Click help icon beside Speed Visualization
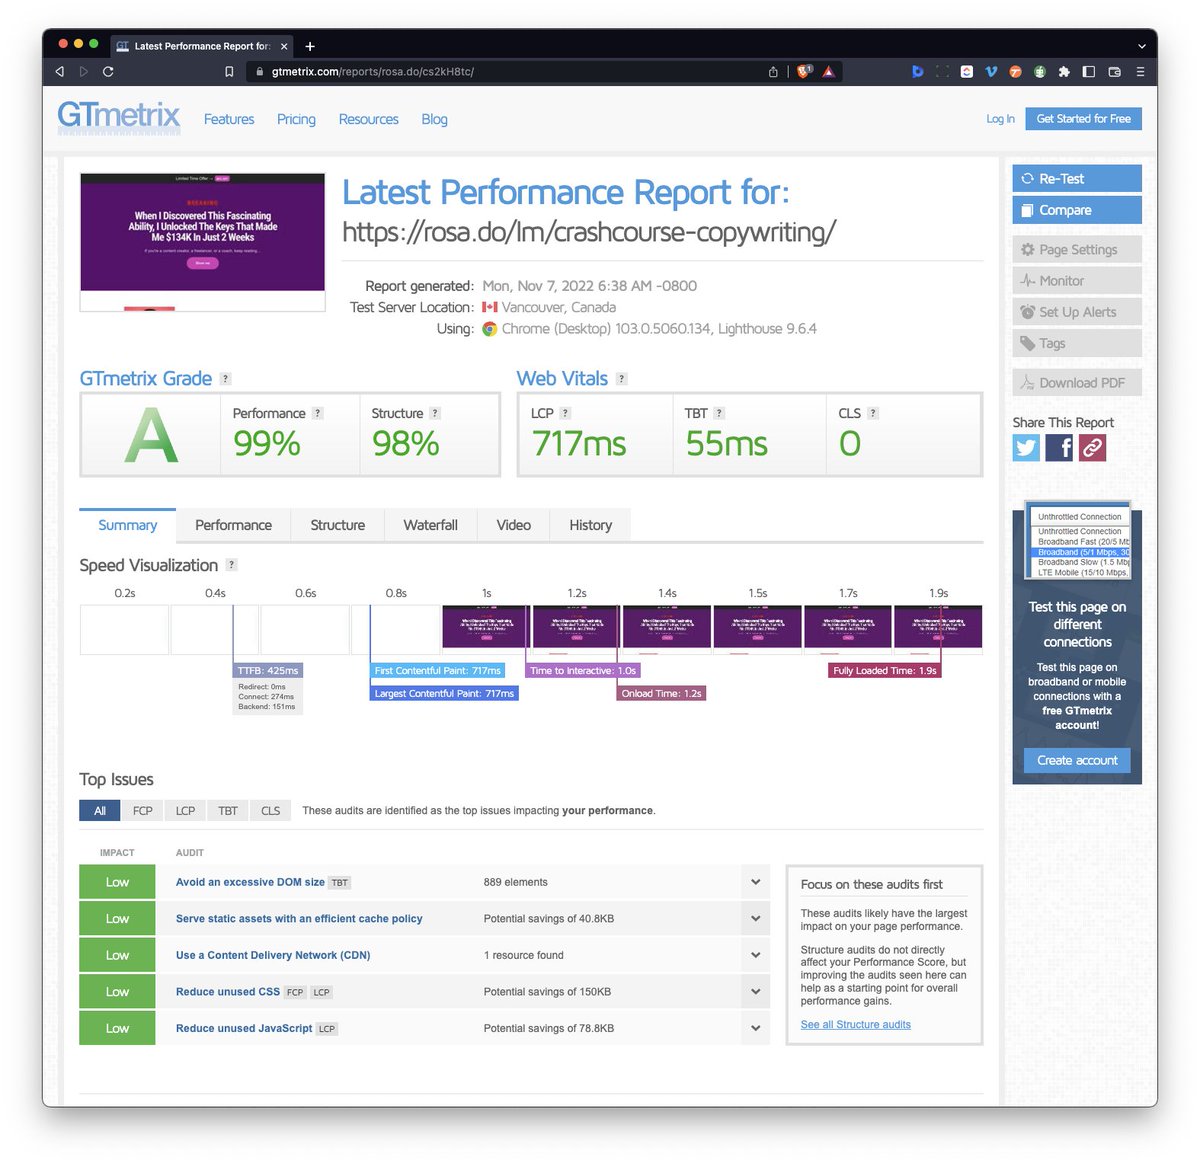Screen dimensions: 1200x1163 pos(232,565)
